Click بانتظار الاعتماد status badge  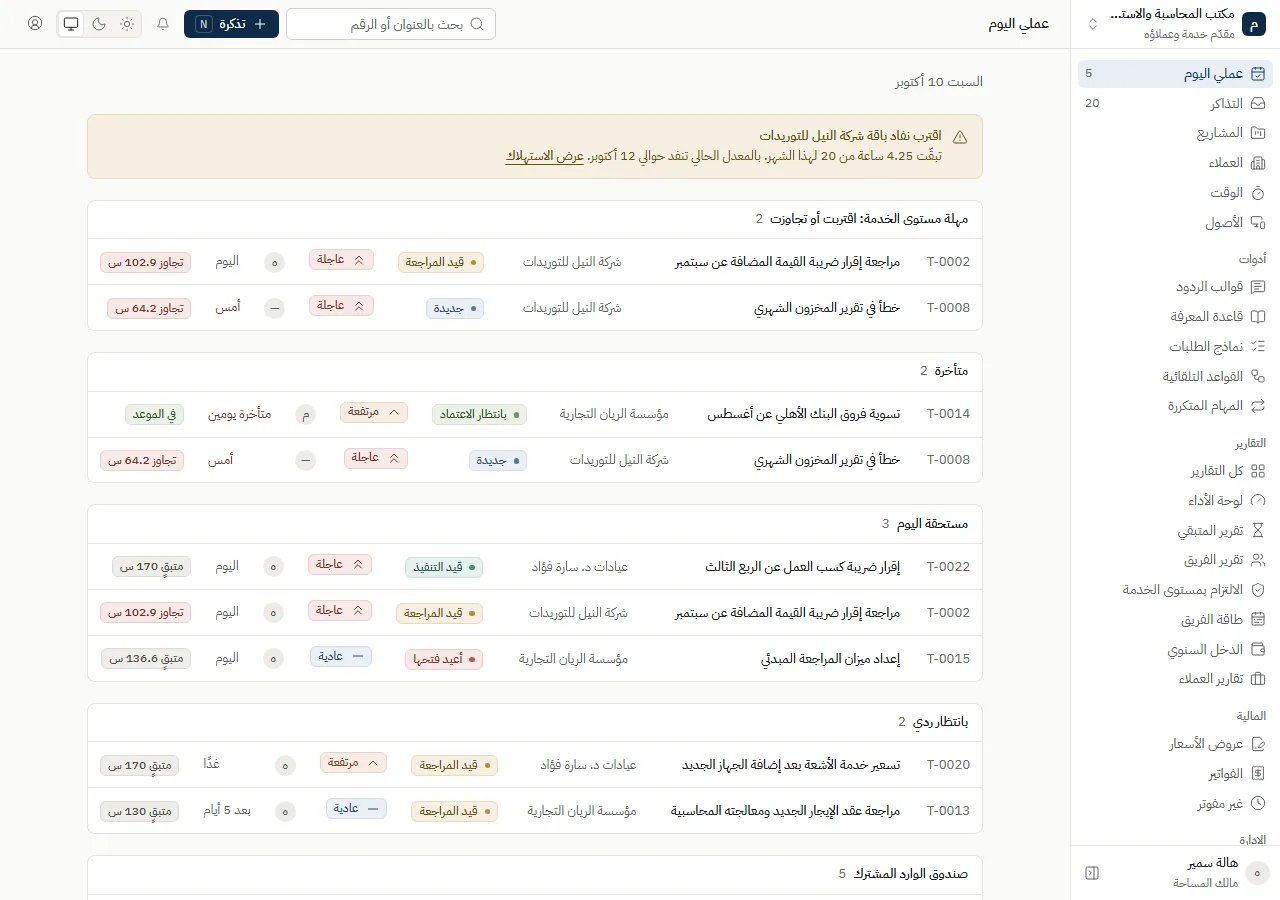tap(480, 414)
